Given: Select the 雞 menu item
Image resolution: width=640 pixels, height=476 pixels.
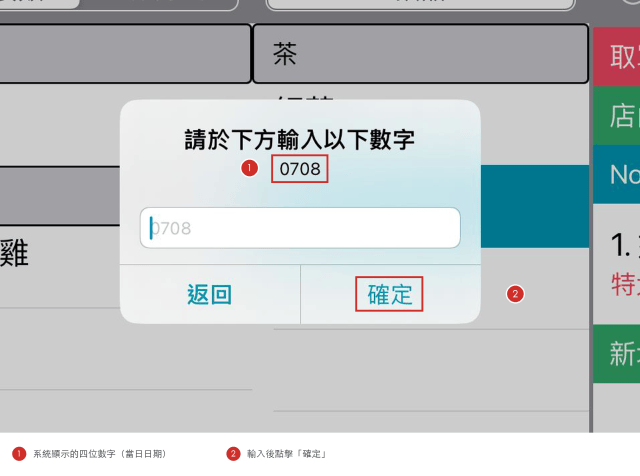Looking at the screenshot, I should pyautogui.click(x=14, y=253).
